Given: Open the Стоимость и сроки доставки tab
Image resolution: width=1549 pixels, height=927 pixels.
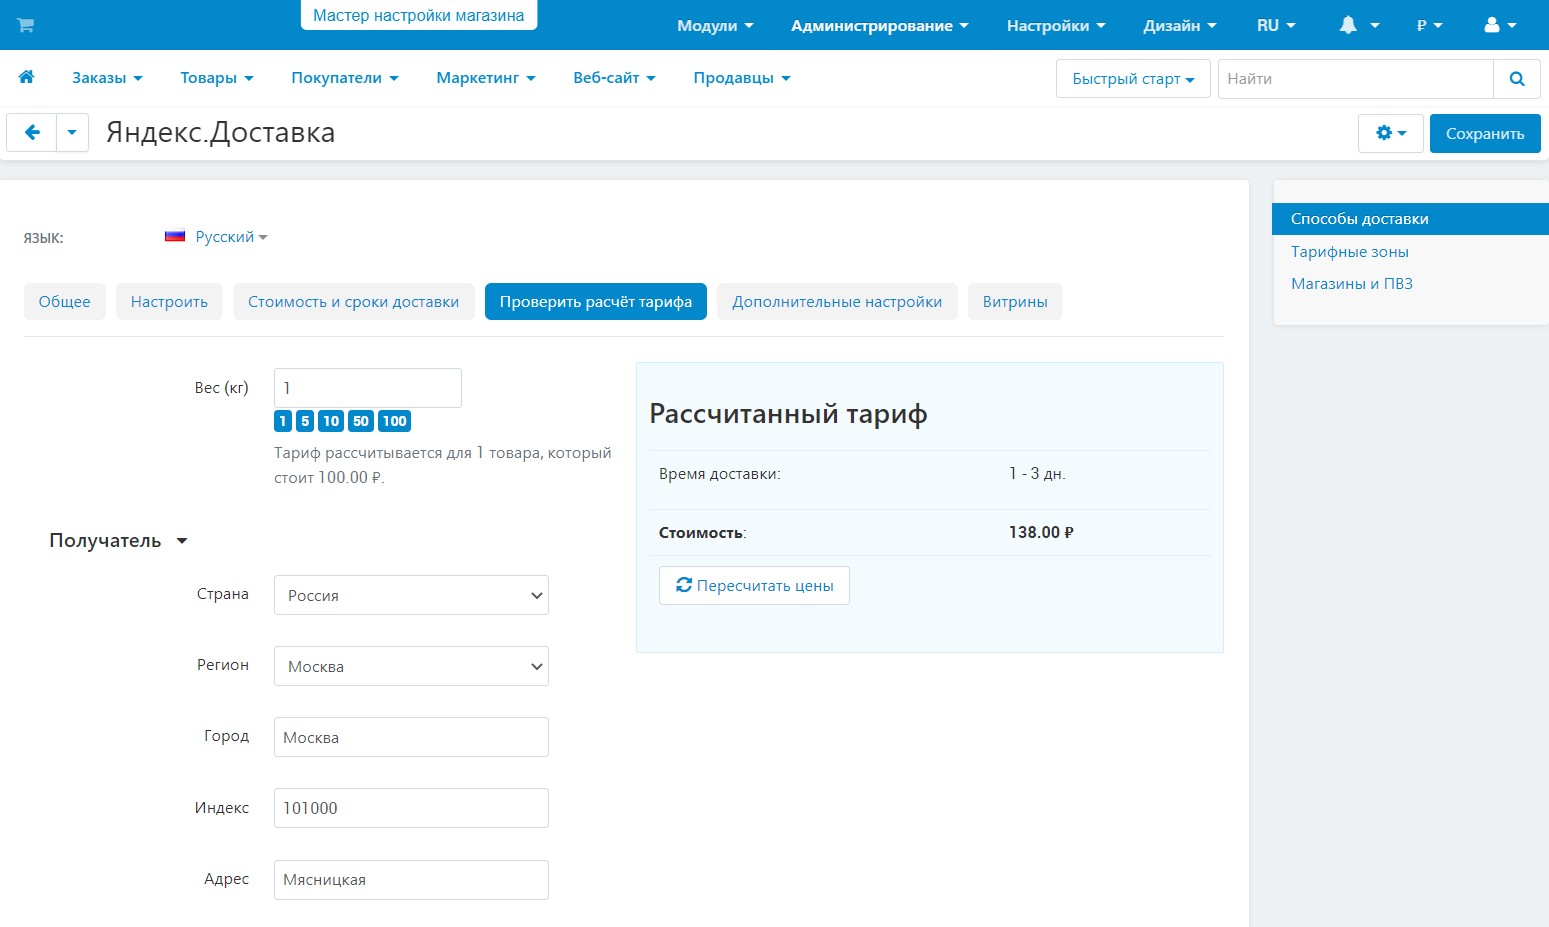Looking at the screenshot, I should [353, 302].
